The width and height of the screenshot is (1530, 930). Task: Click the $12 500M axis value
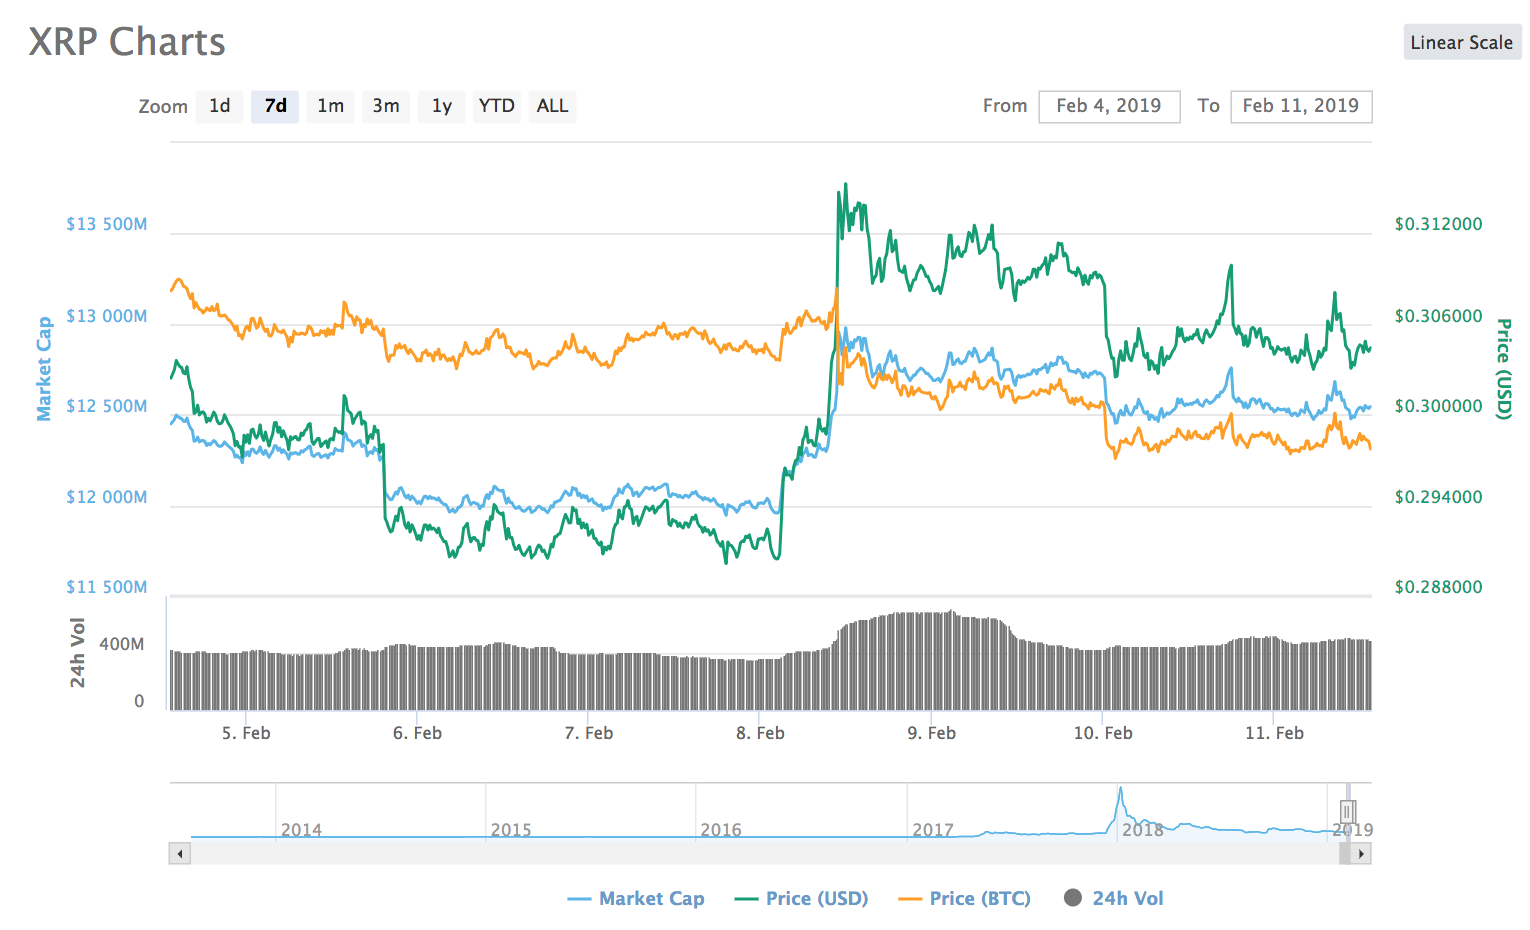point(107,406)
